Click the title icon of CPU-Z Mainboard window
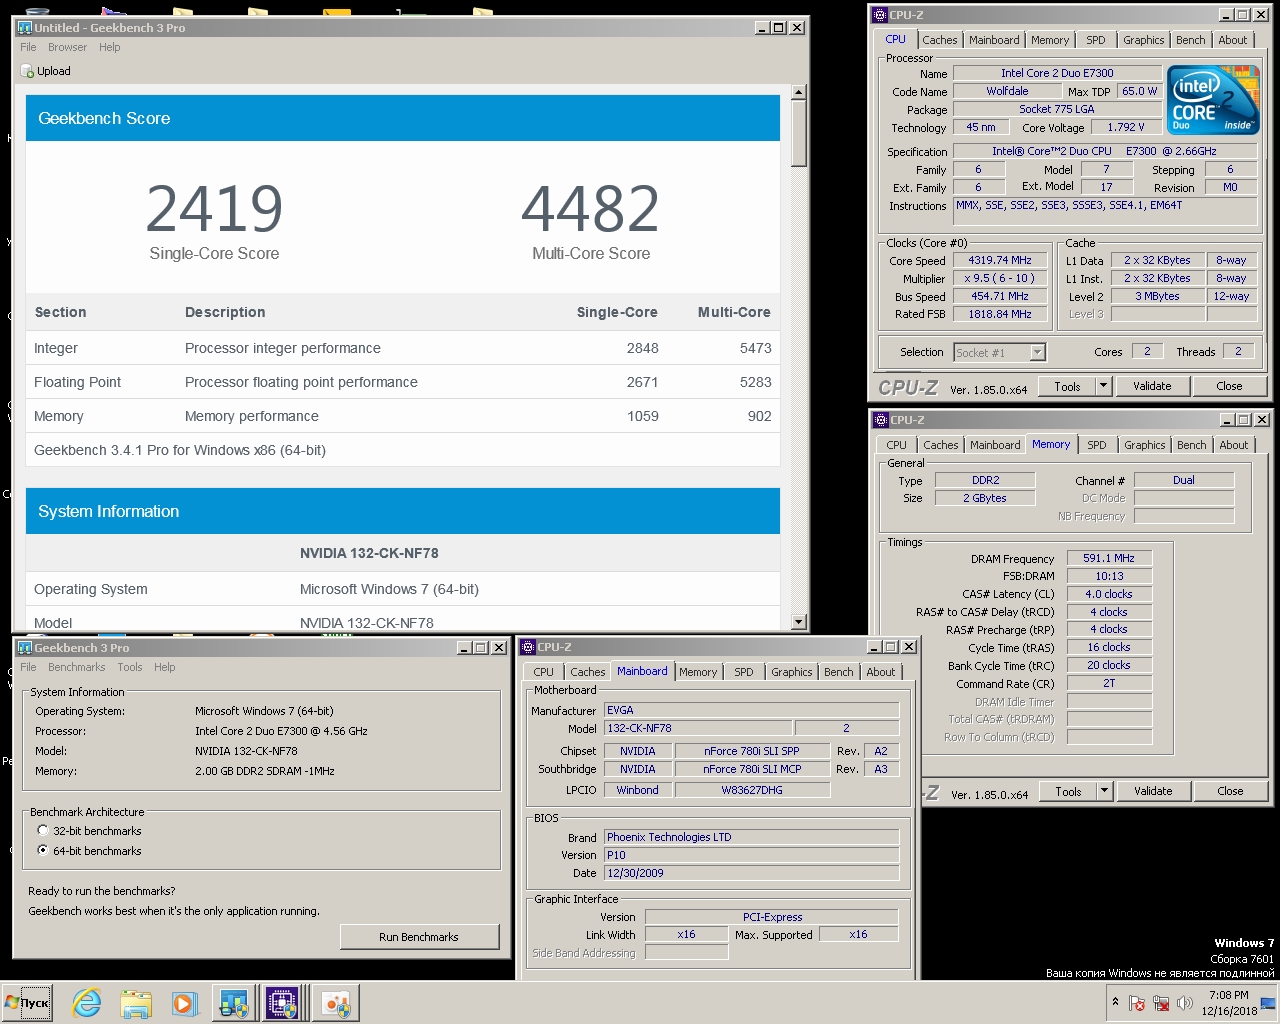Screen dimensions: 1280x1024 point(528,647)
